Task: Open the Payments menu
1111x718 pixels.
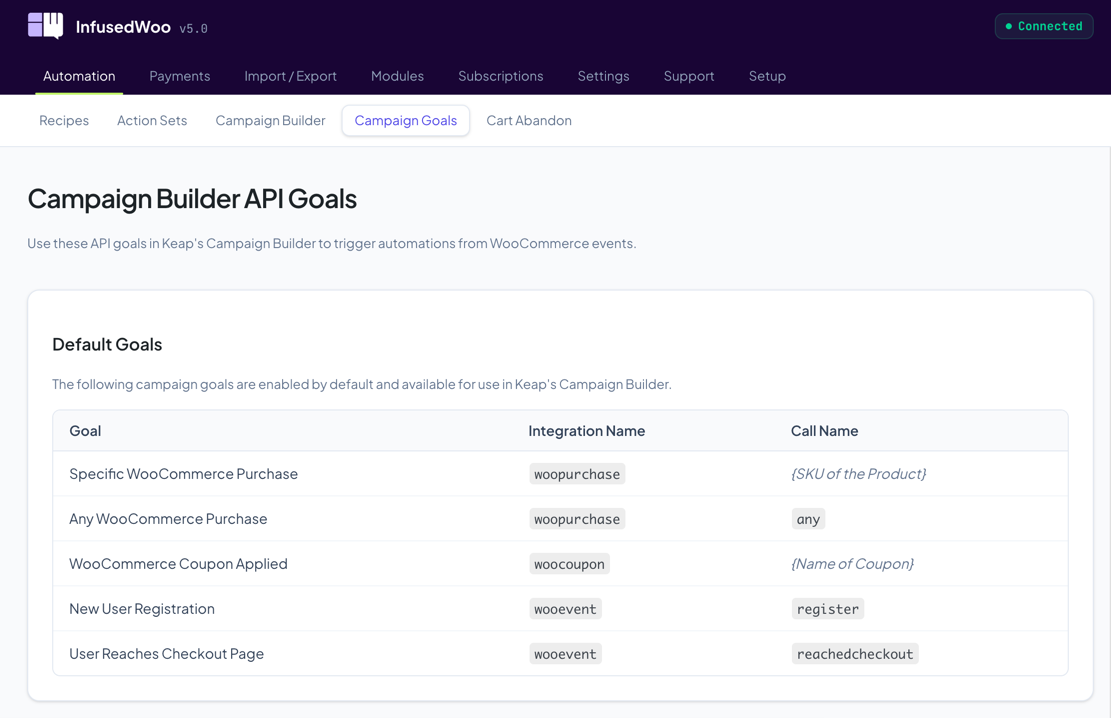Action: coord(179,75)
